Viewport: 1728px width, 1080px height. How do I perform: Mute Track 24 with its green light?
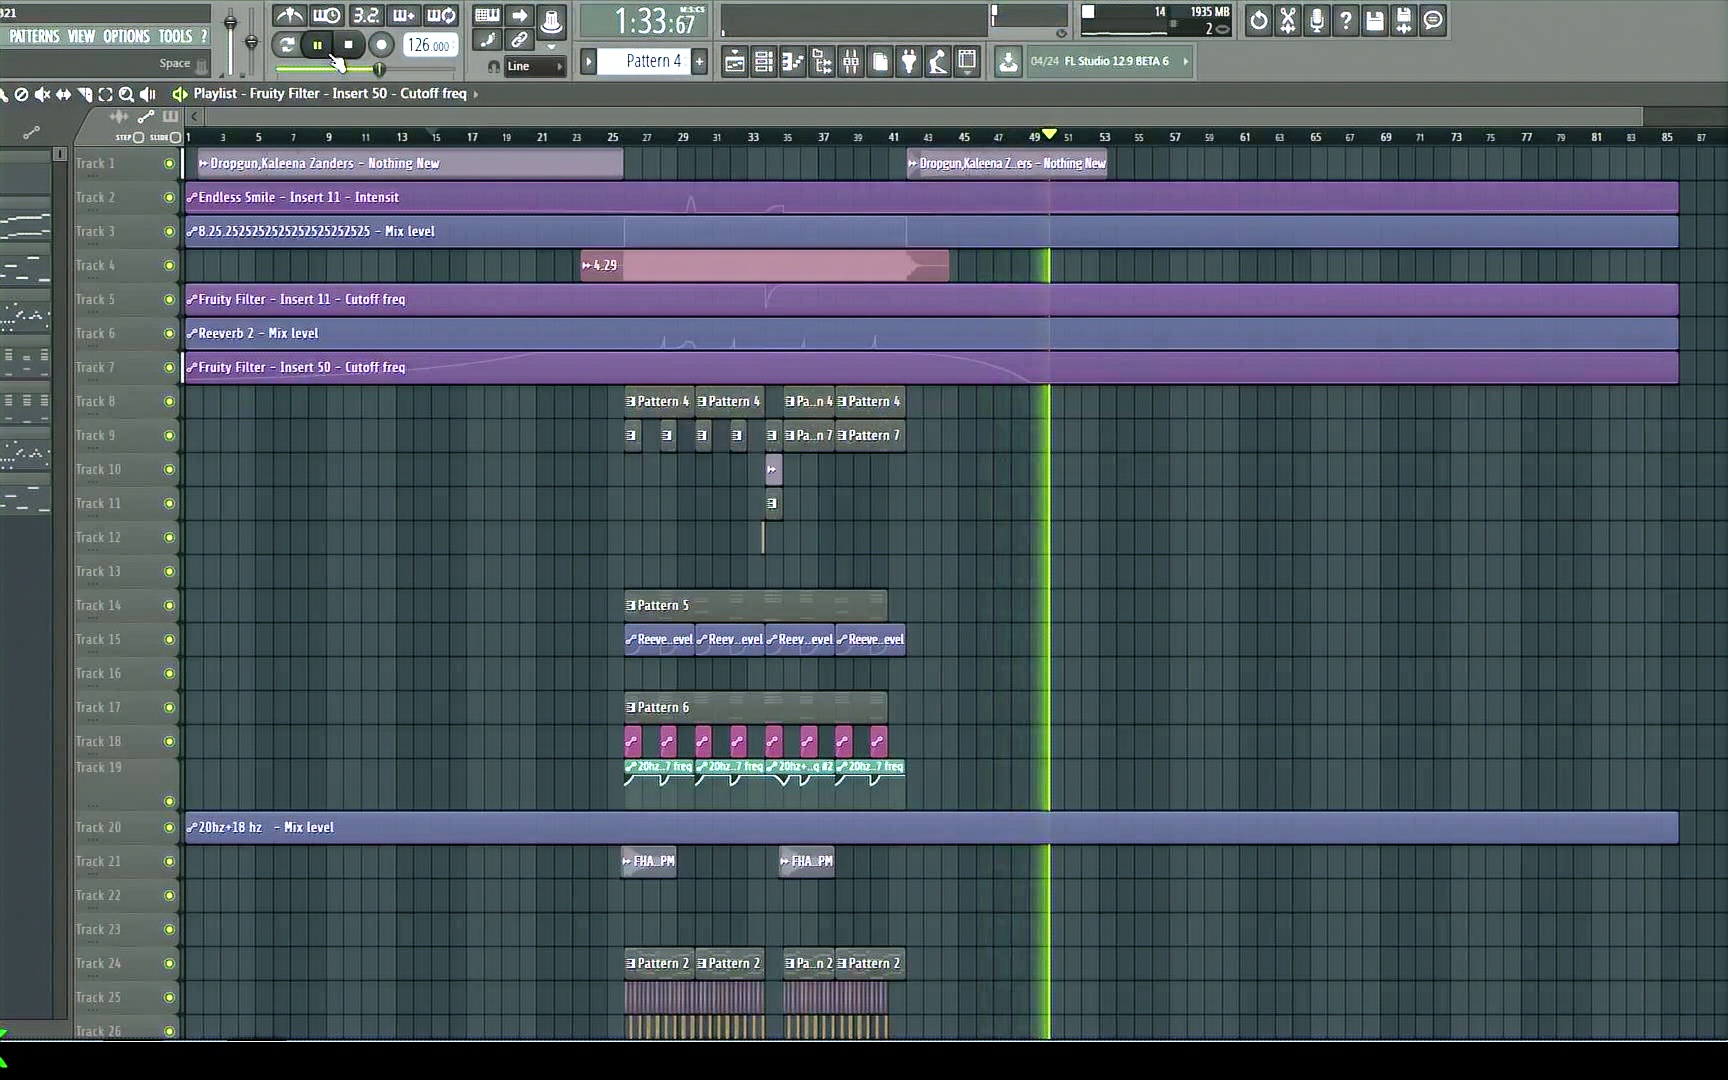169,963
